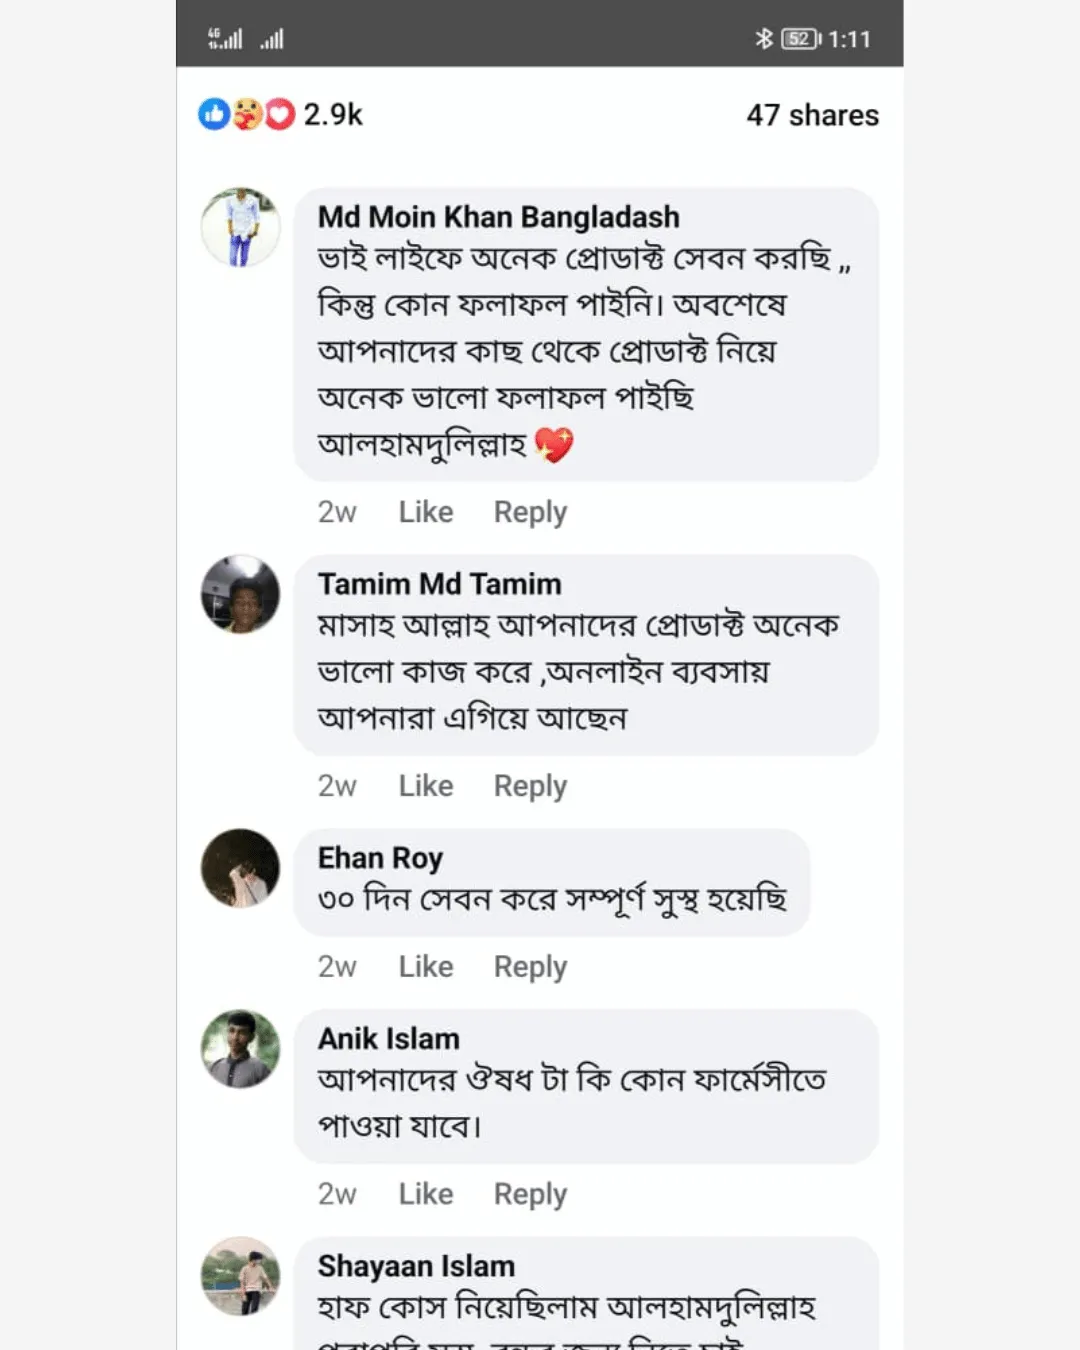Screen dimensions: 1080x1350
Task: Open Anik Islam's profile name link
Action: [389, 1039]
